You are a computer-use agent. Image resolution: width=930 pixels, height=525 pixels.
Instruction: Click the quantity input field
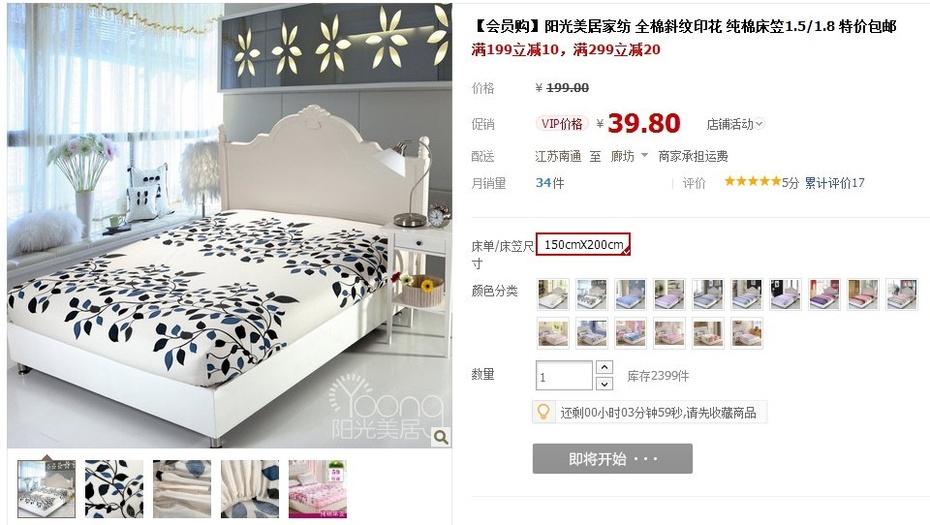(x=563, y=376)
